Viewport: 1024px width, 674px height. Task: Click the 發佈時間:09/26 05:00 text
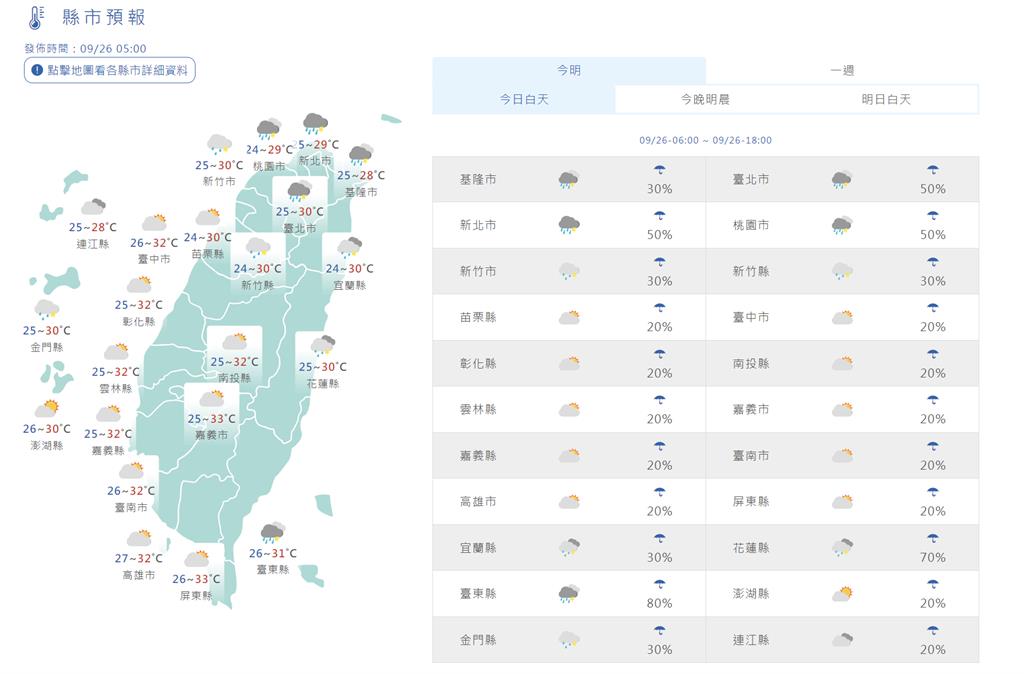click(x=86, y=48)
